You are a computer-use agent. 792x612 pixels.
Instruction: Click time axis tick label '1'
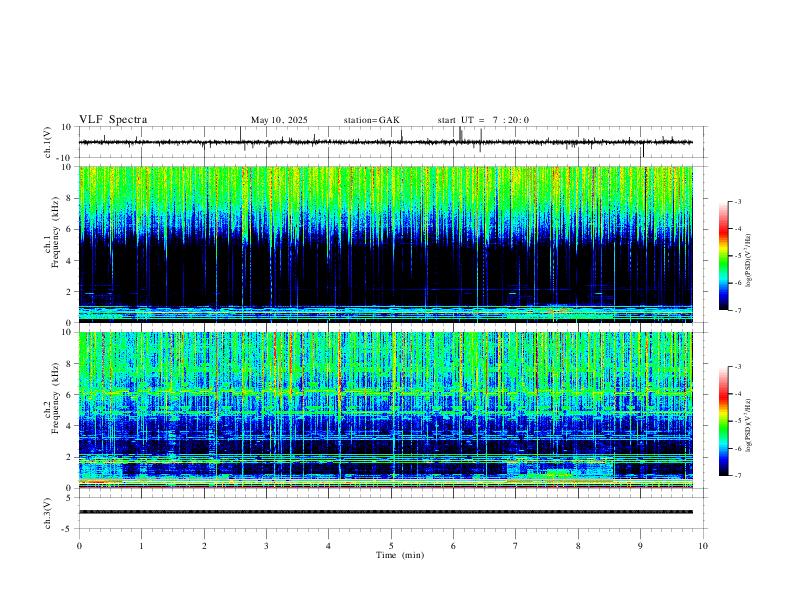pyautogui.click(x=142, y=546)
